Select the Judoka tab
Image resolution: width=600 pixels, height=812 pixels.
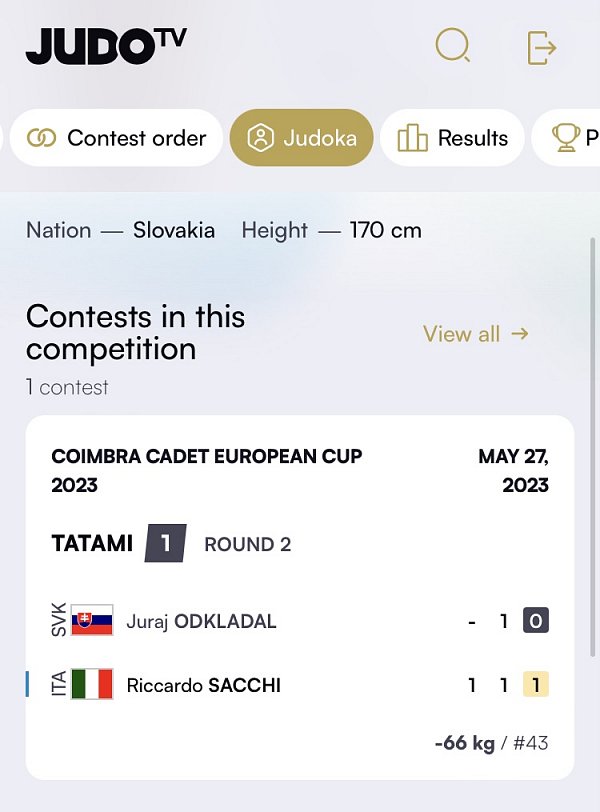click(x=301, y=138)
